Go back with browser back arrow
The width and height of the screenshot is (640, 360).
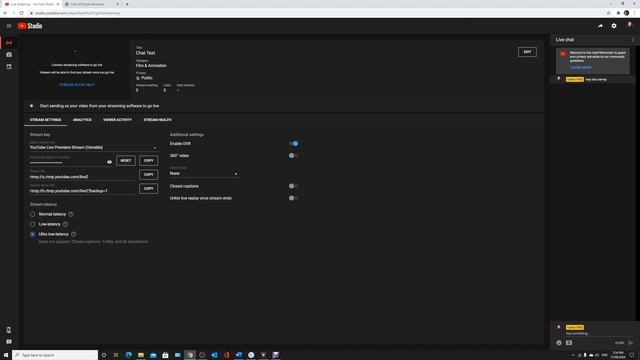5,13
